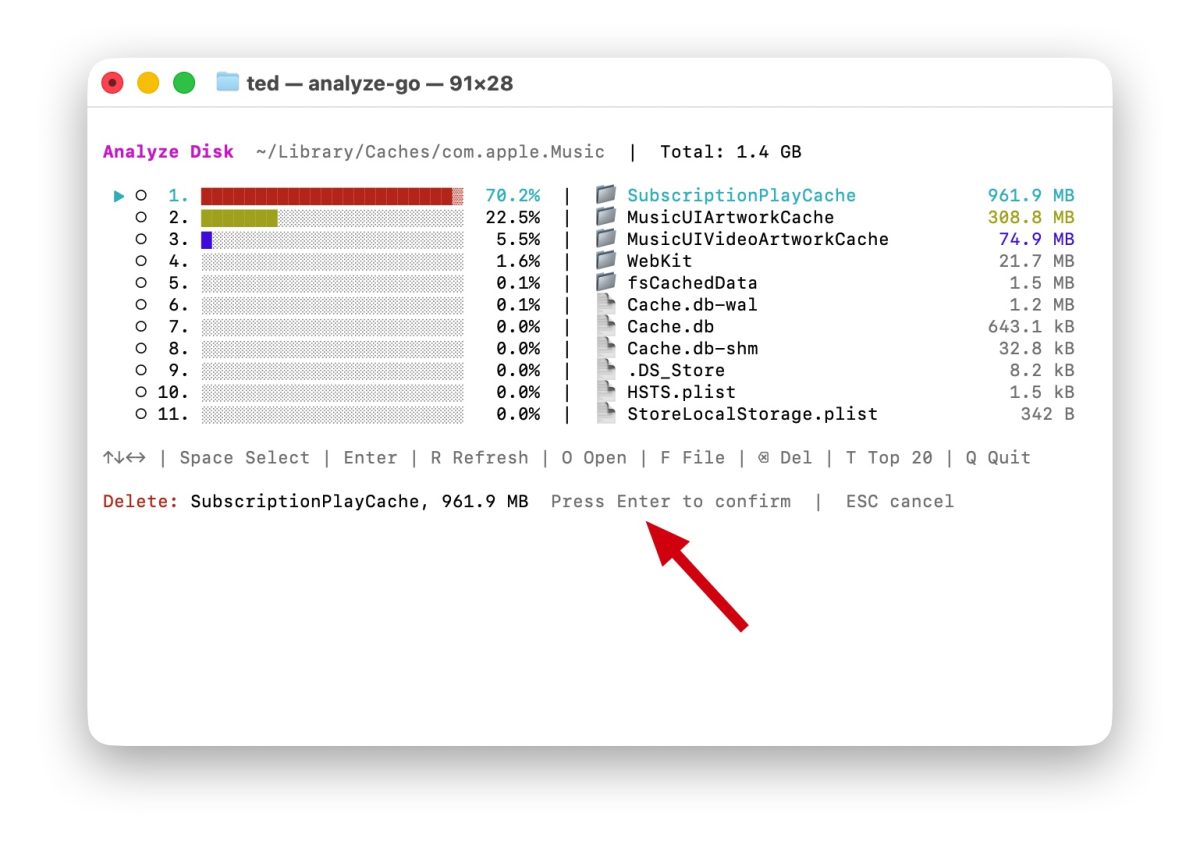Click the title bar folder icon beside ted
This screenshot has width=1200, height=863.
pyautogui.click(x=228, y=83)
